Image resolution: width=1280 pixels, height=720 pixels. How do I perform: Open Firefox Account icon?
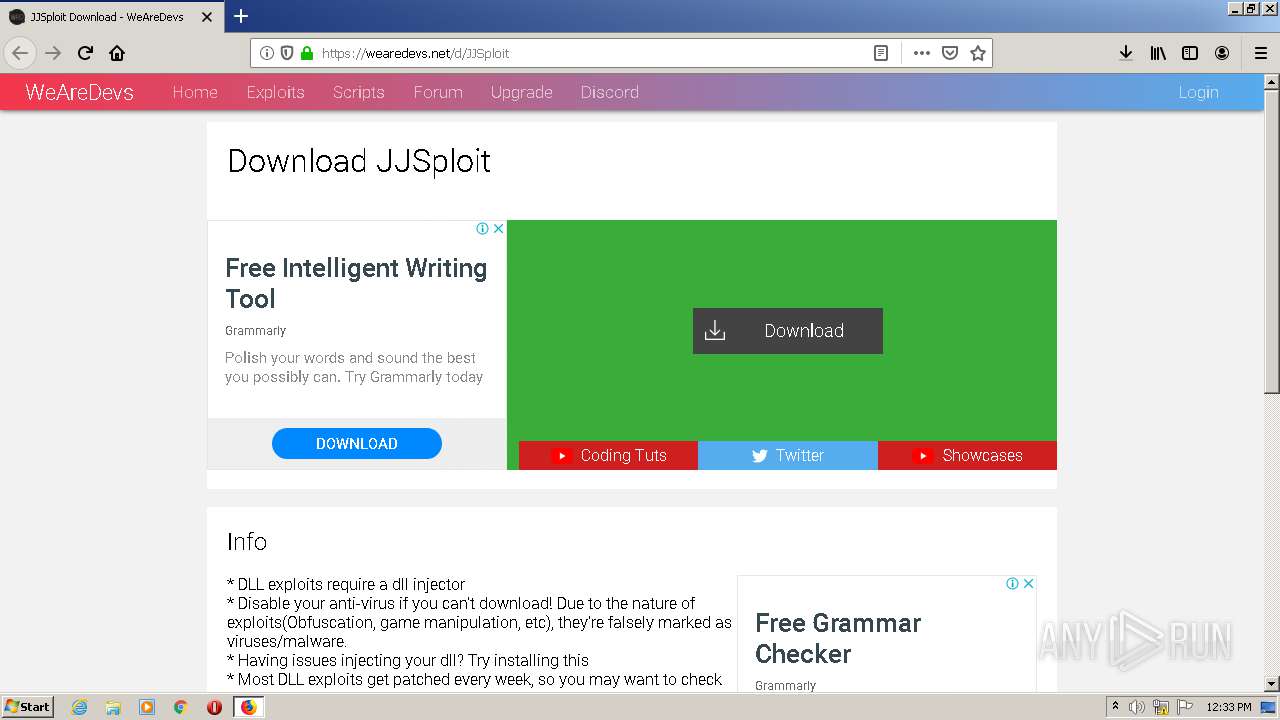[x=1222, y=53]
